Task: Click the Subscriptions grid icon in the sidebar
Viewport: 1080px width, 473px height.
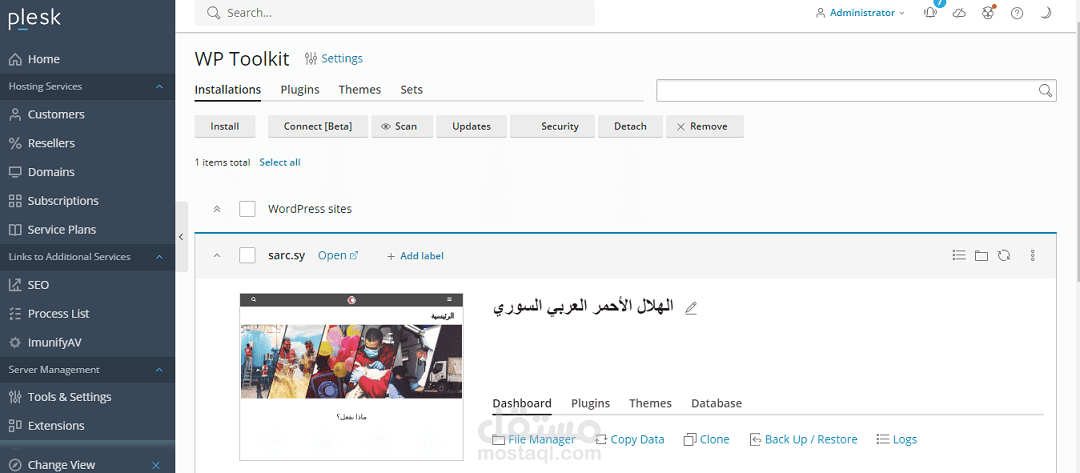Action: point(15,201)
